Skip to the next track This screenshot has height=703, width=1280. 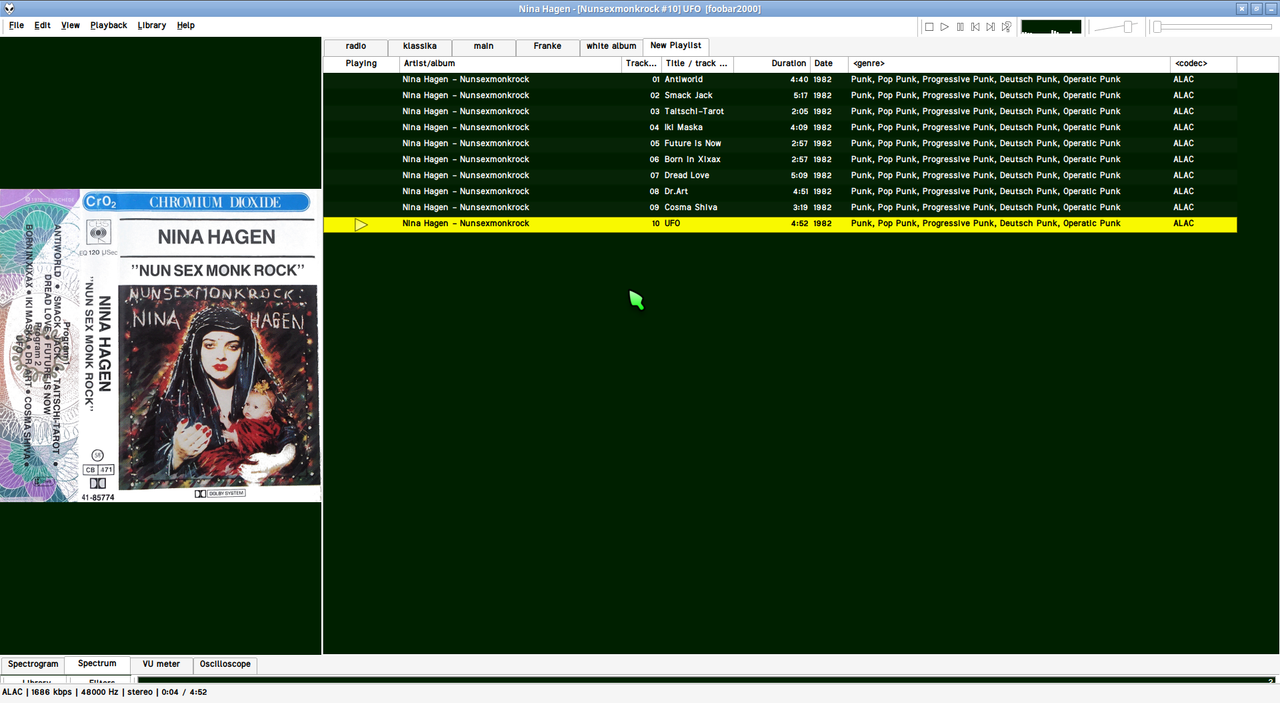(990, 27)
